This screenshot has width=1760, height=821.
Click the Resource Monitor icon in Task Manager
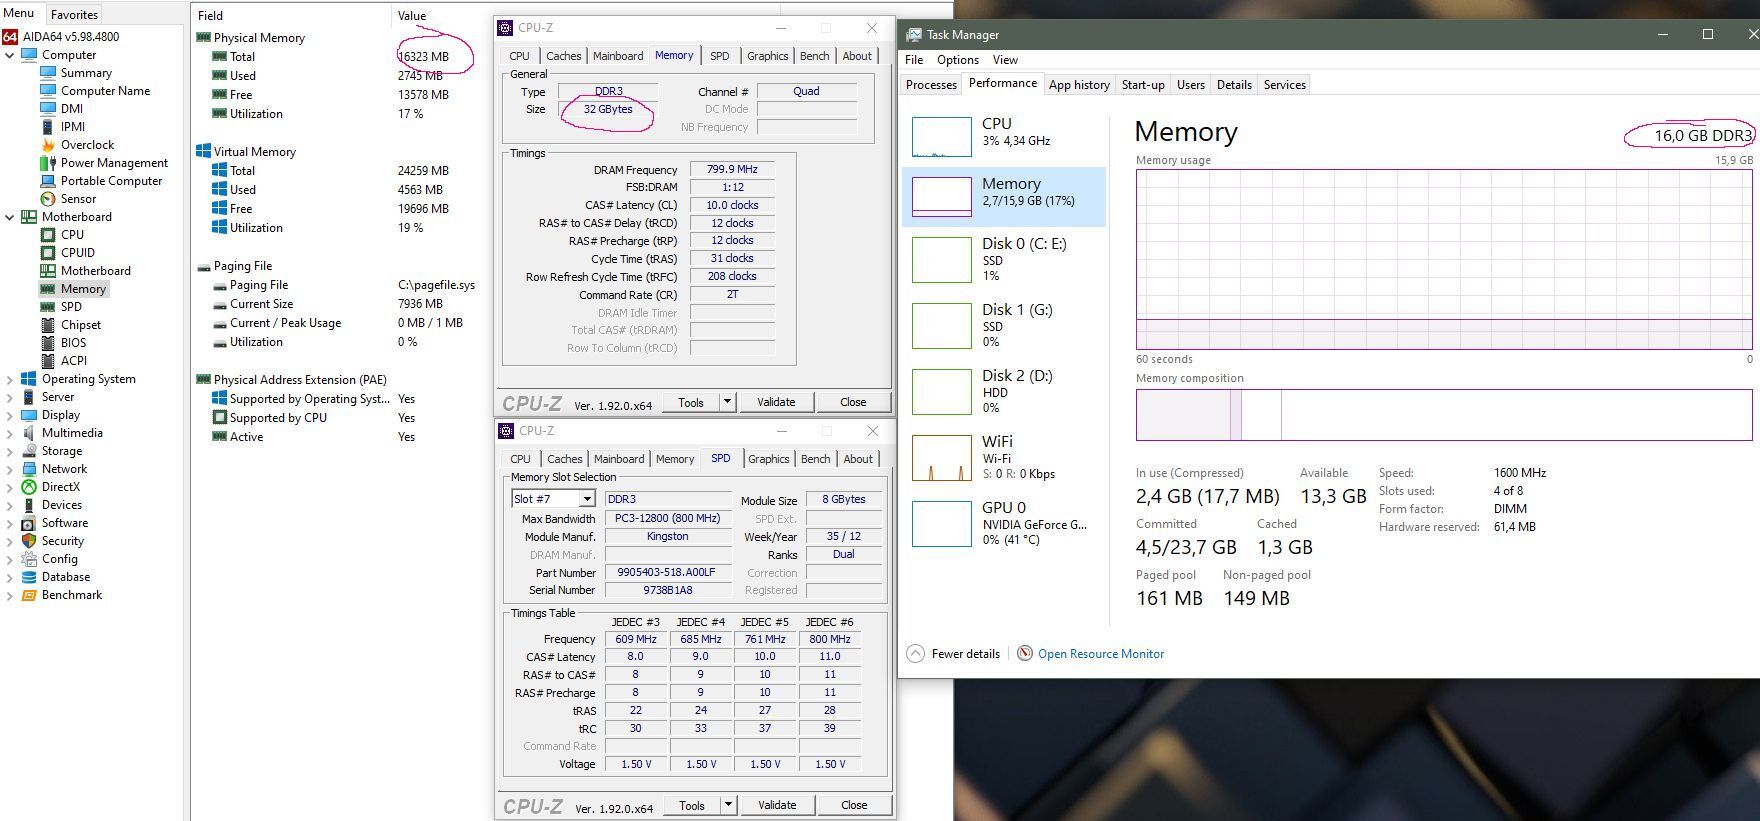click(x=1025, y=653)
